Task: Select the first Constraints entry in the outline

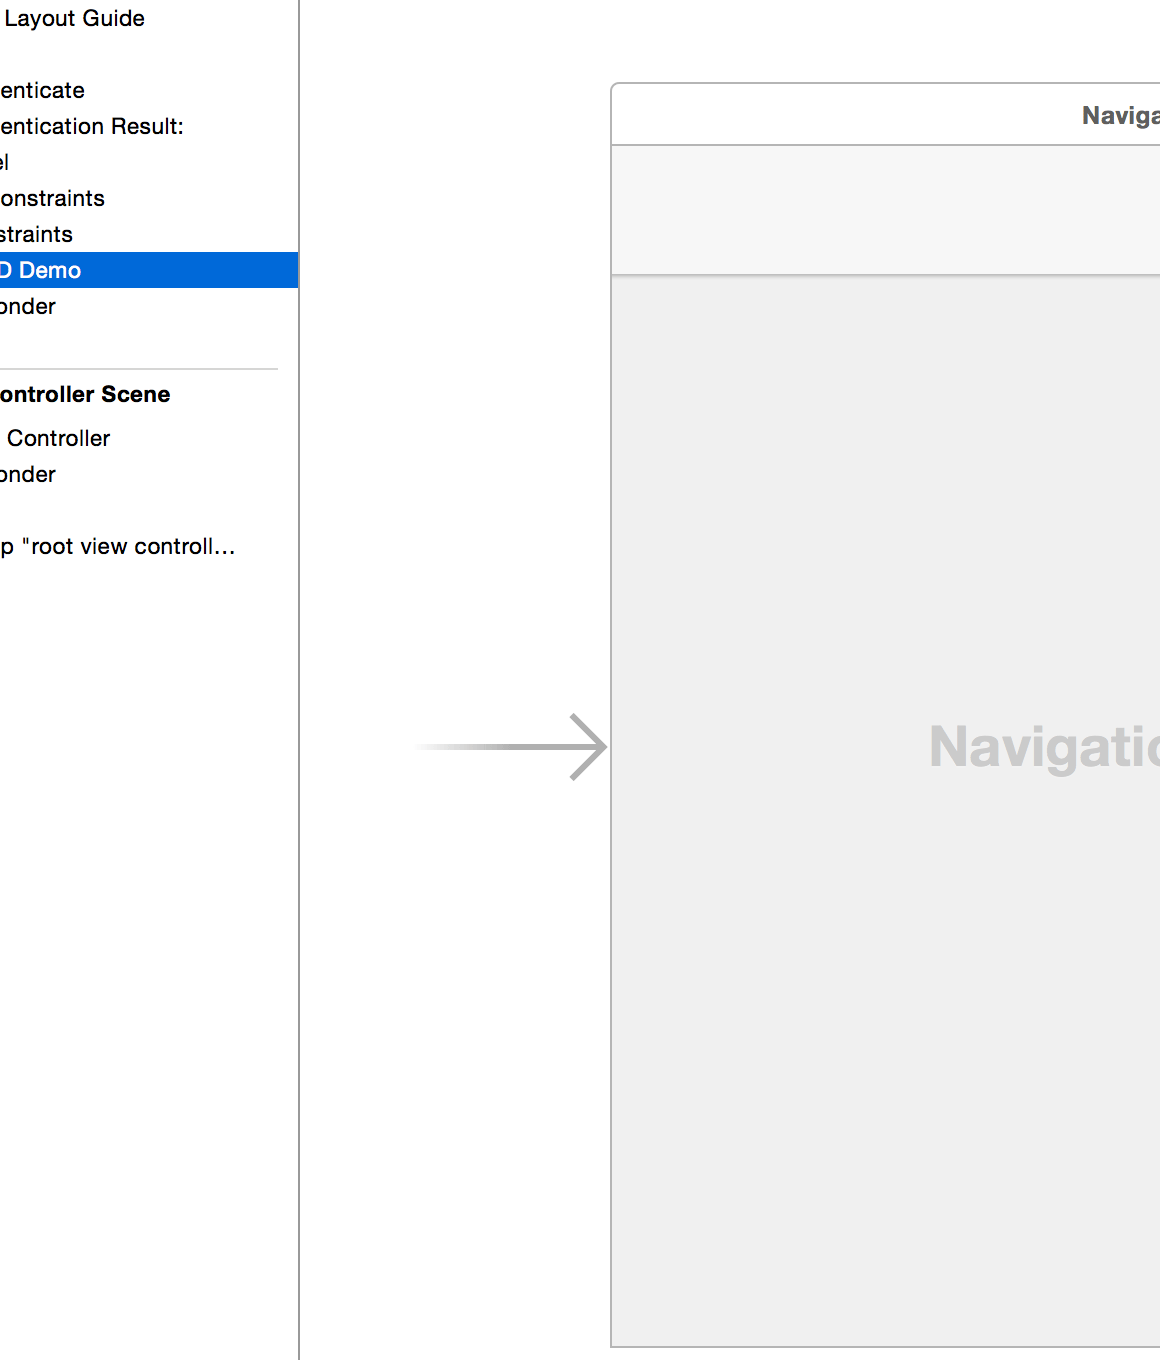Action: (52, 198)
